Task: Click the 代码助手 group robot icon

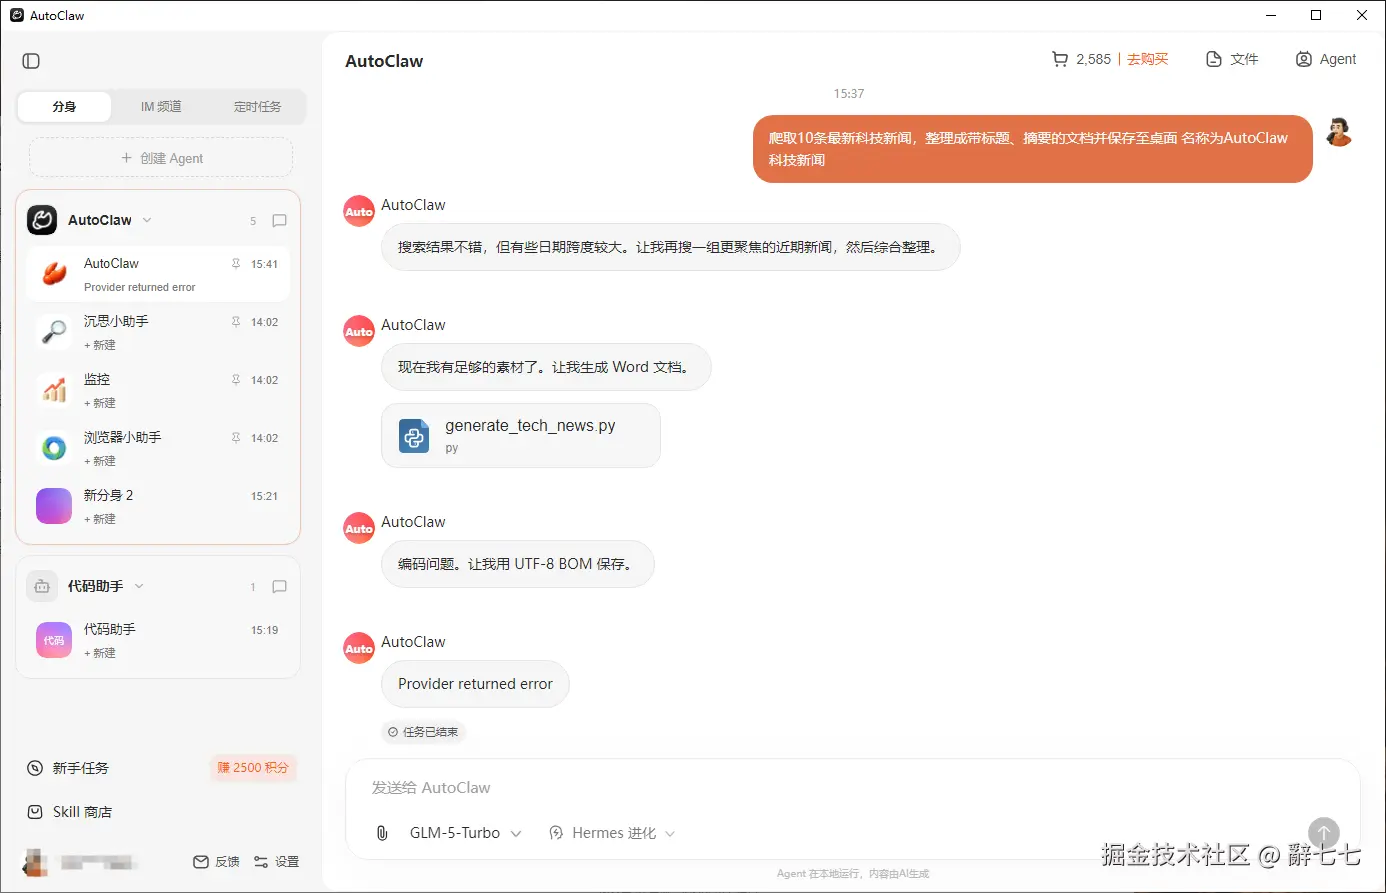Action: [x=42, y=586]
